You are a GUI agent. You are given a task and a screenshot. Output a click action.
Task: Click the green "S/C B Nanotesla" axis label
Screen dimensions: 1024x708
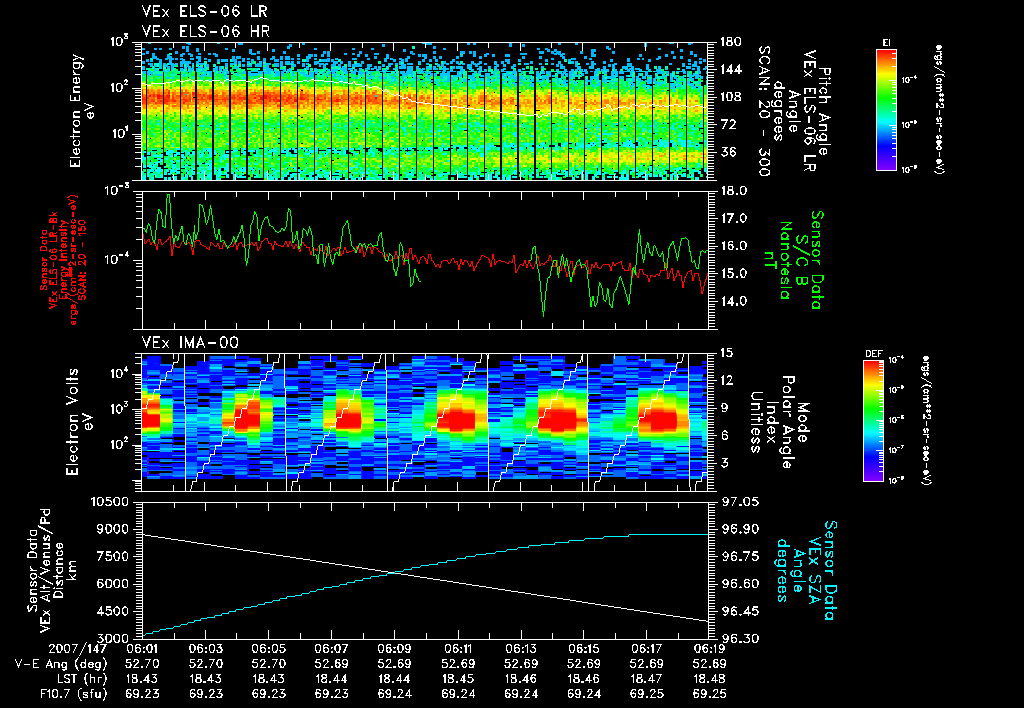(793, 260)
